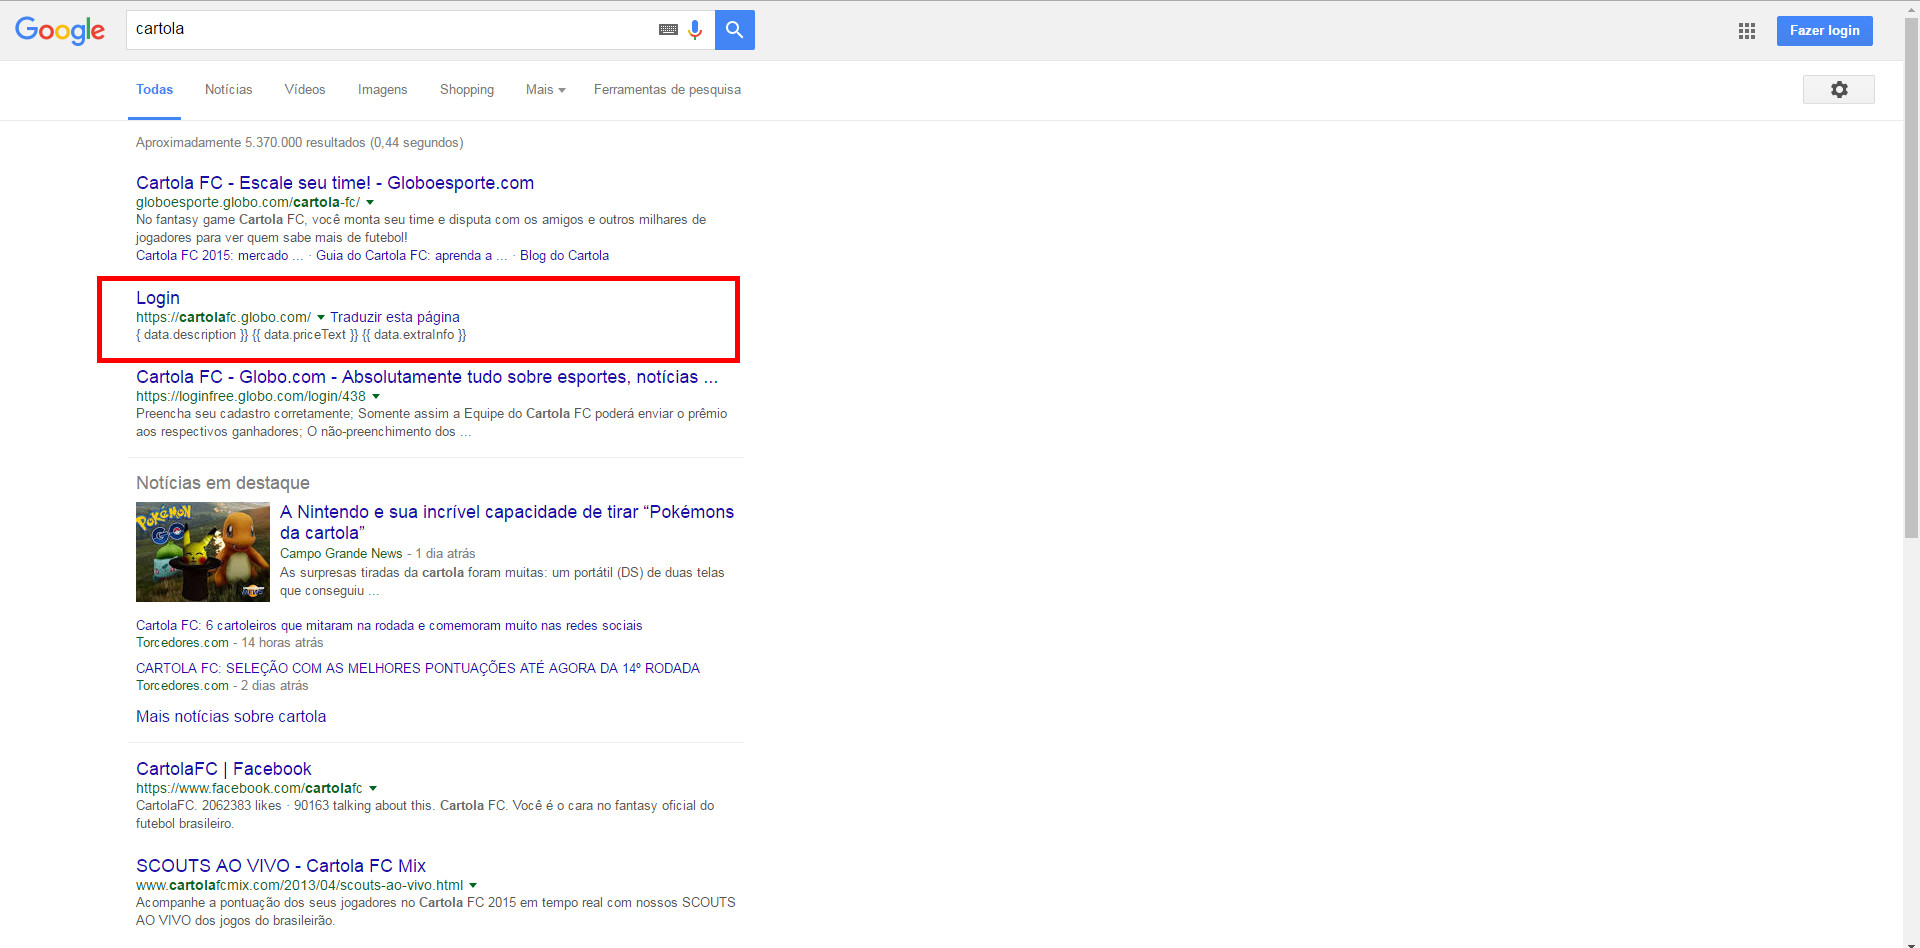
Task: Open Cartola FC - Globo.com result
Action: coord(427,377)
